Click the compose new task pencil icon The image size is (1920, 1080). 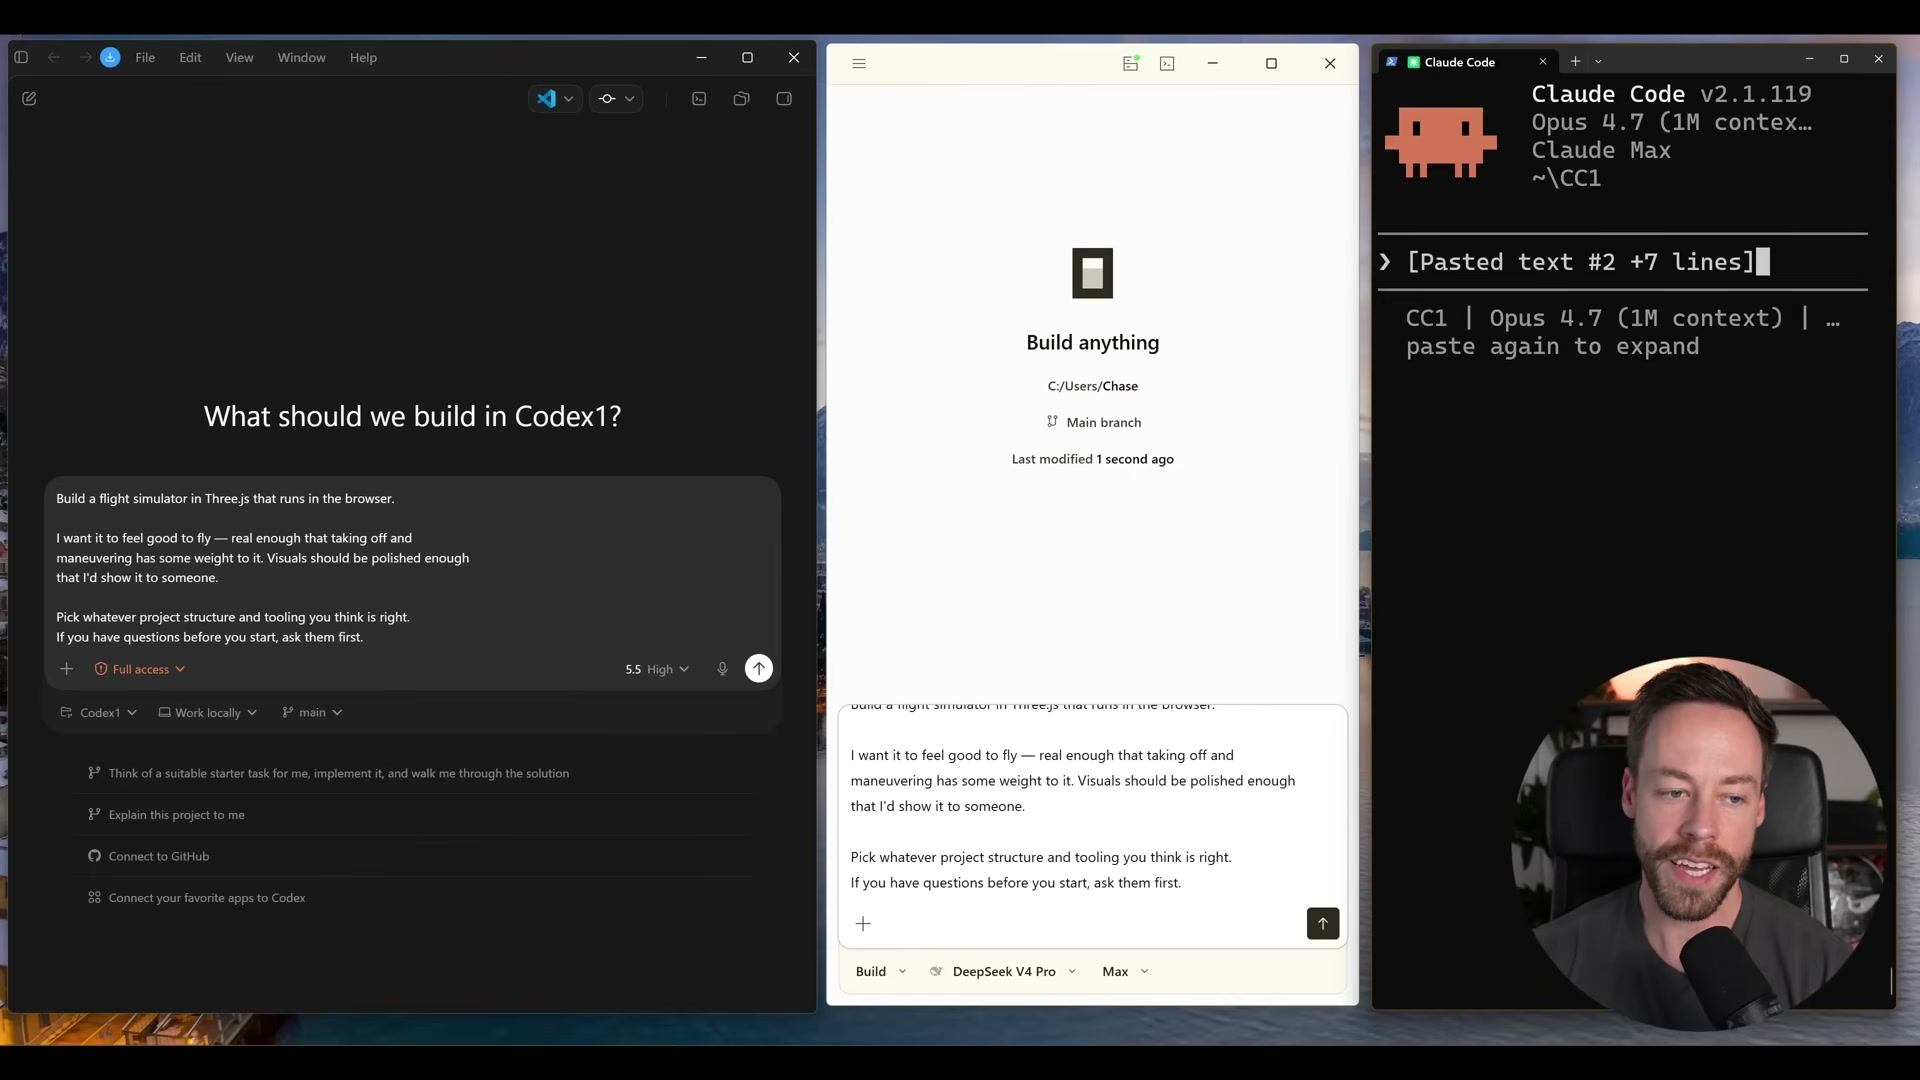(30, 98)
